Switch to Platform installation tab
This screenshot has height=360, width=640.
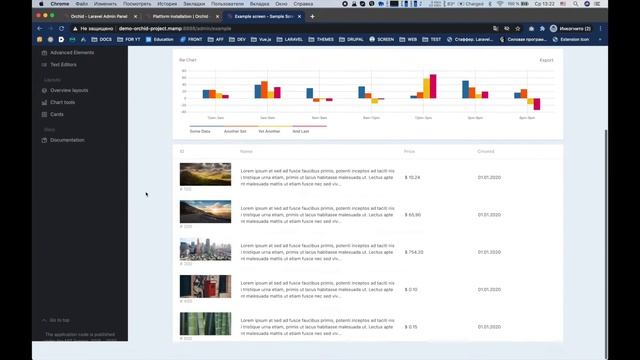tap(180, 16)
